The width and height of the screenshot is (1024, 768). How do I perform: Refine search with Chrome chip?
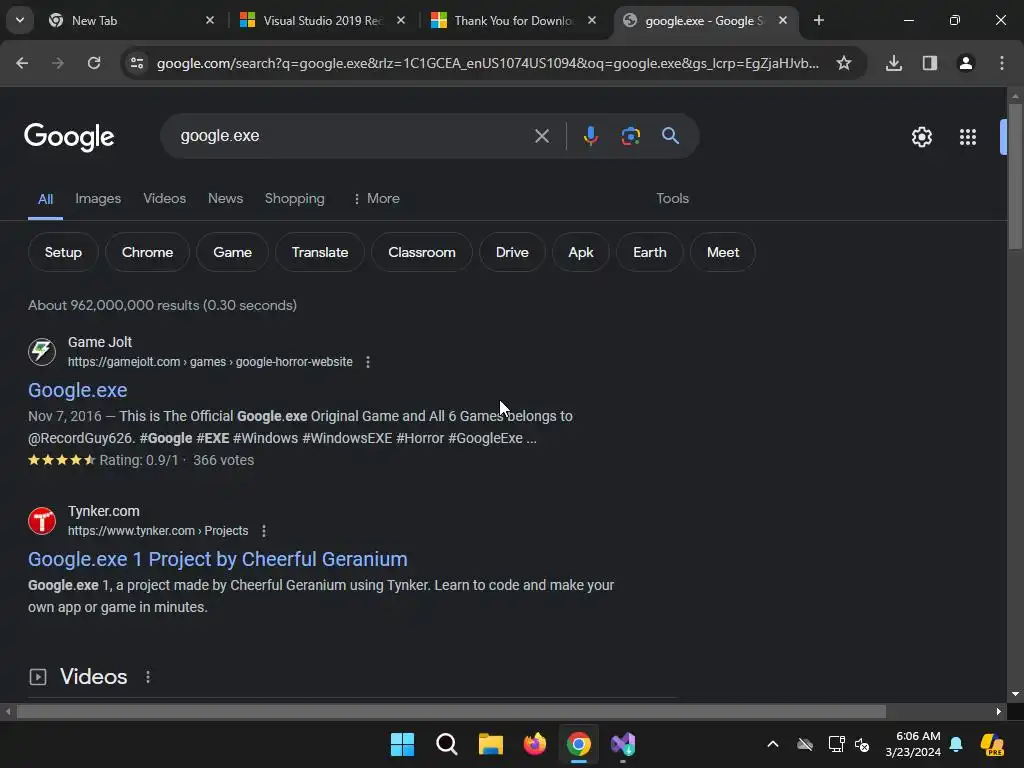[148, 252]
